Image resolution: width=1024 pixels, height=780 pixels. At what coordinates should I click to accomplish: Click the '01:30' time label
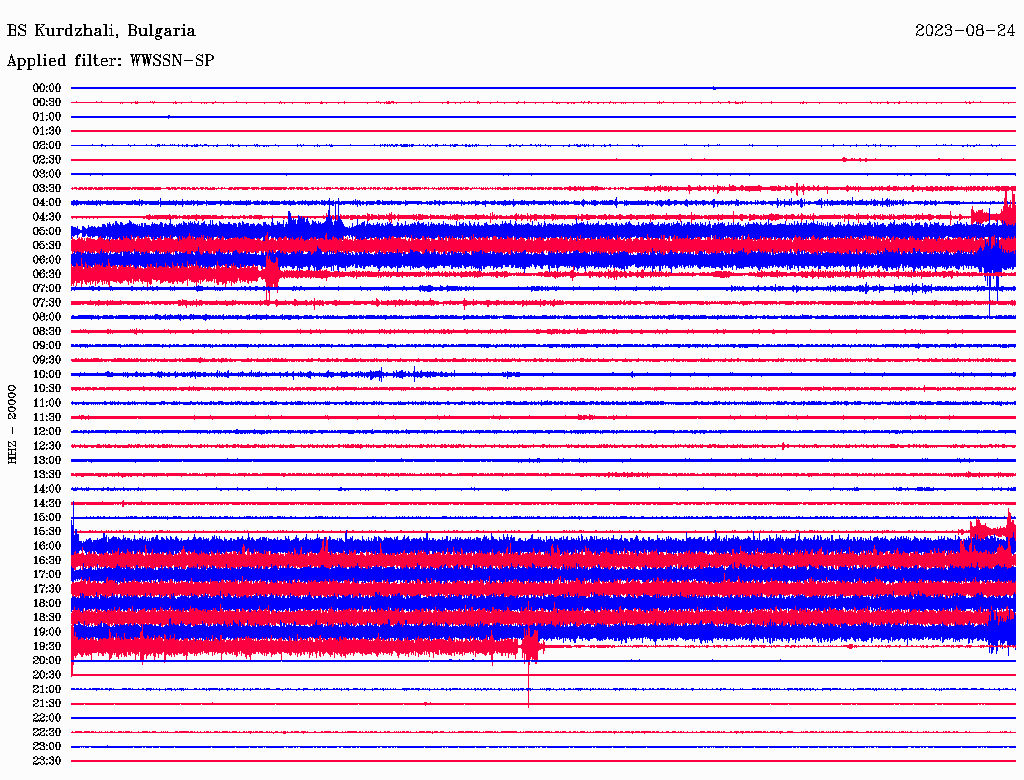(47, 131)
